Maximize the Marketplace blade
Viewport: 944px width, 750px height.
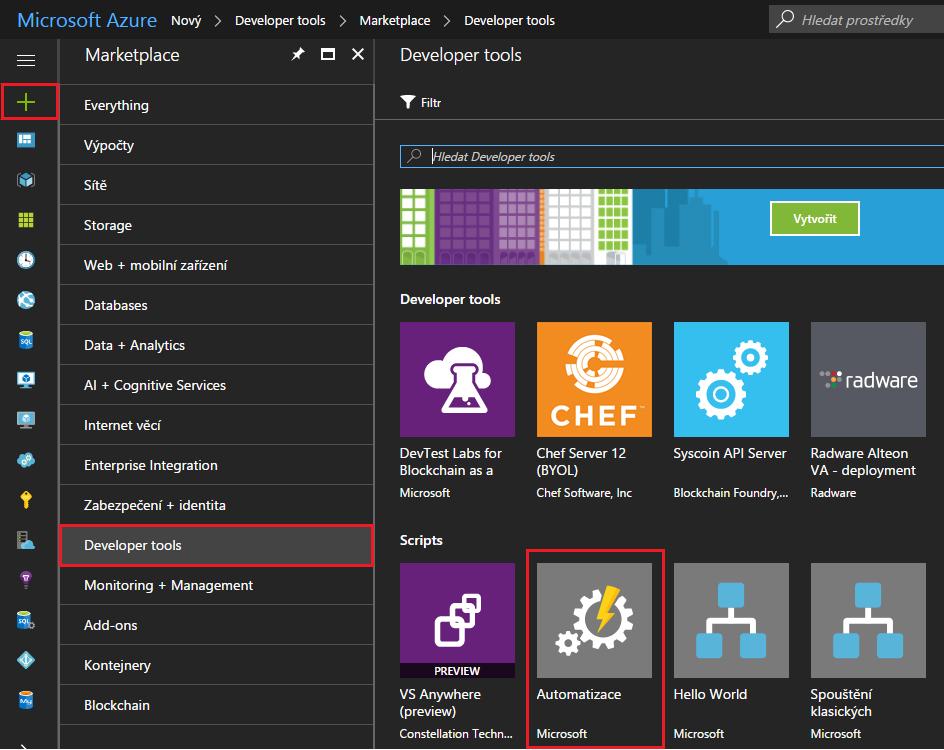pyautogui.click(x=328, y=55)
